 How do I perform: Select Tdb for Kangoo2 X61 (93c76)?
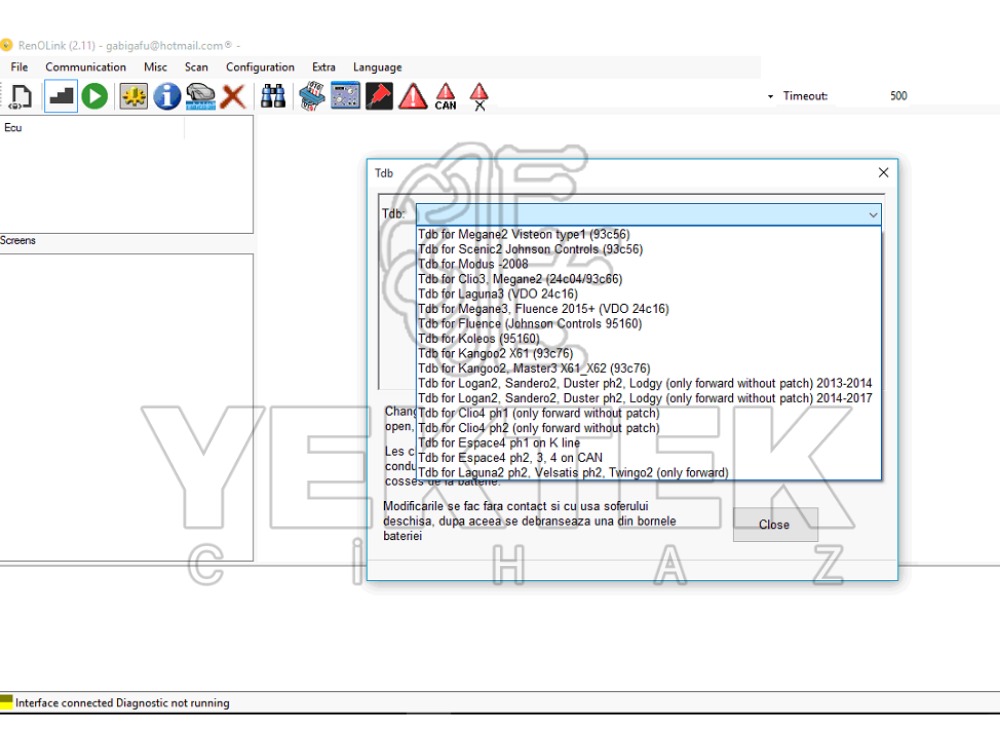[x=649, y=353]
